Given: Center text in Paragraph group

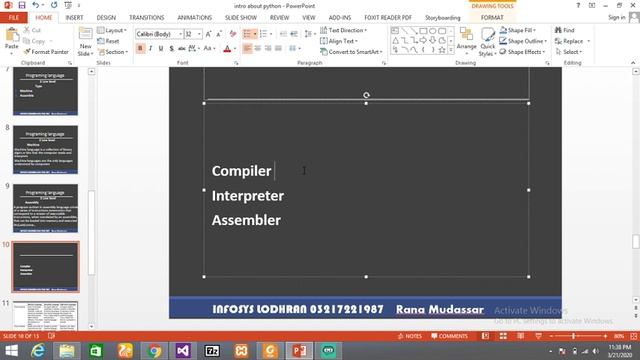Looking at the screenshot, I should click(258, 49).
